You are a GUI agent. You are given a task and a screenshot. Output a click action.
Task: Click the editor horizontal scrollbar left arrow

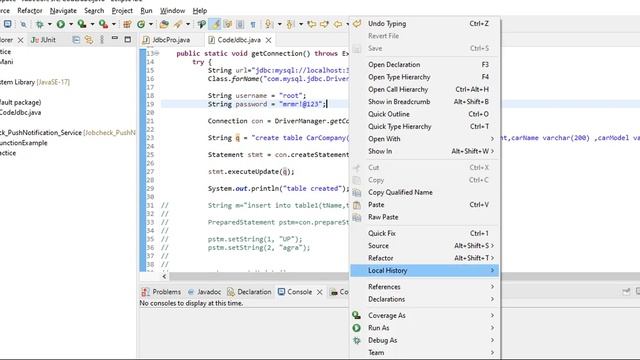(164, 276)
